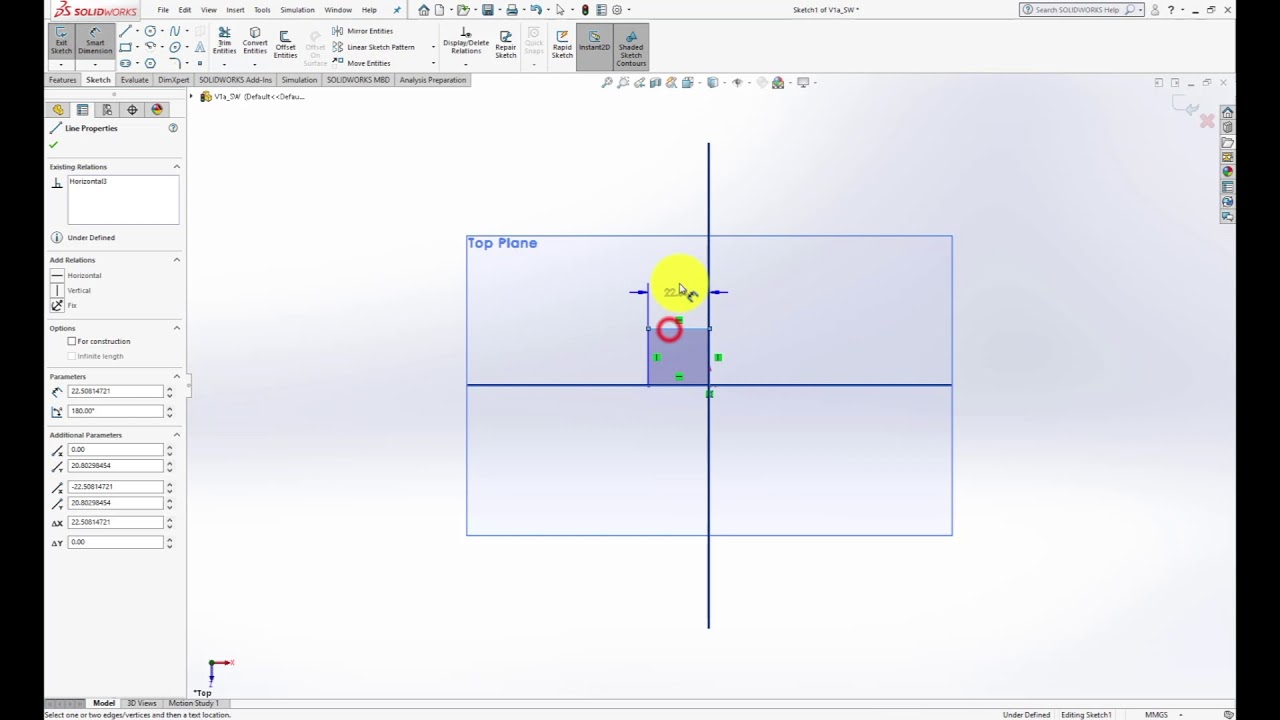Switch to SOLIDWORKS Add-Ins tab
Image resolution: width=1280 pixels, height=720 pixels.
pos(235,80)
